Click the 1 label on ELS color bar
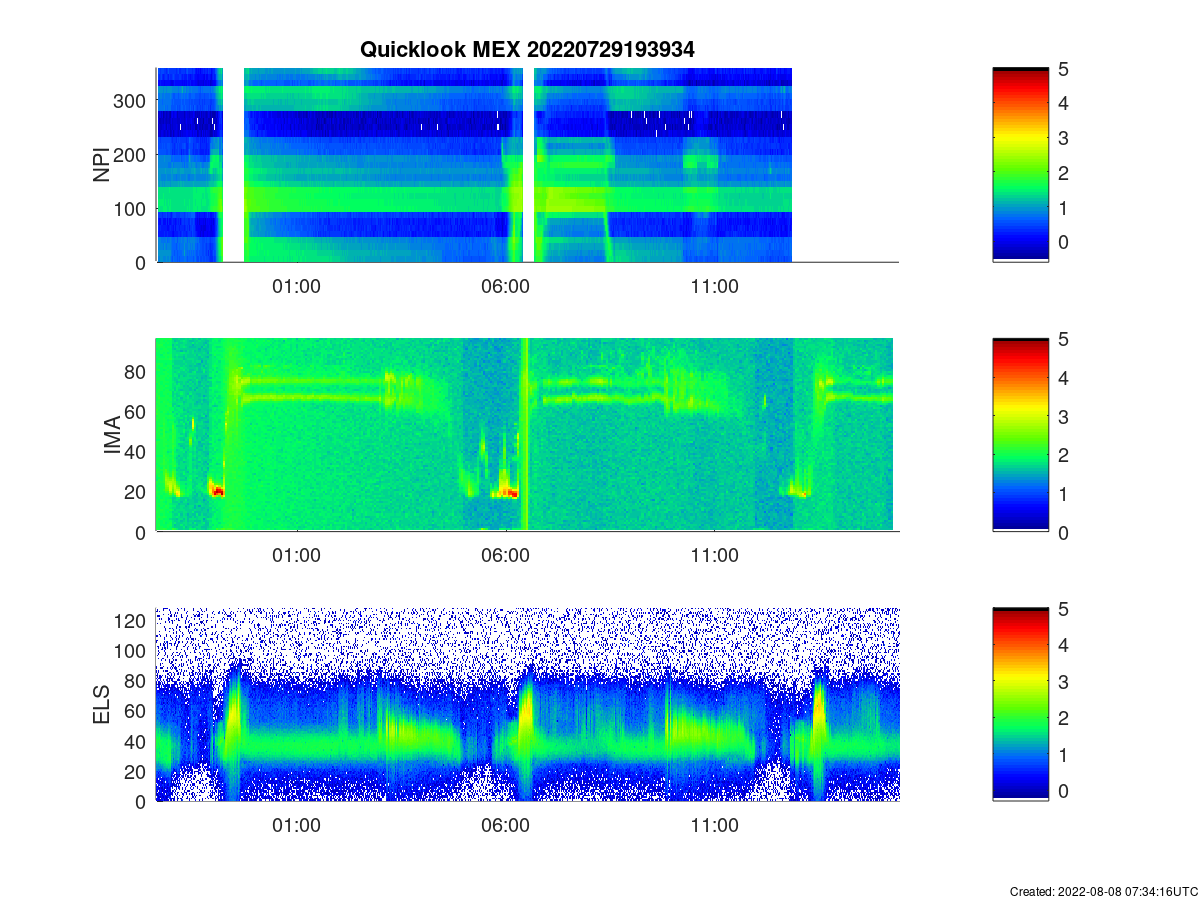The width and height of the screenshot is (1200, 900). pyautogui.click(x=1065, y=755)
